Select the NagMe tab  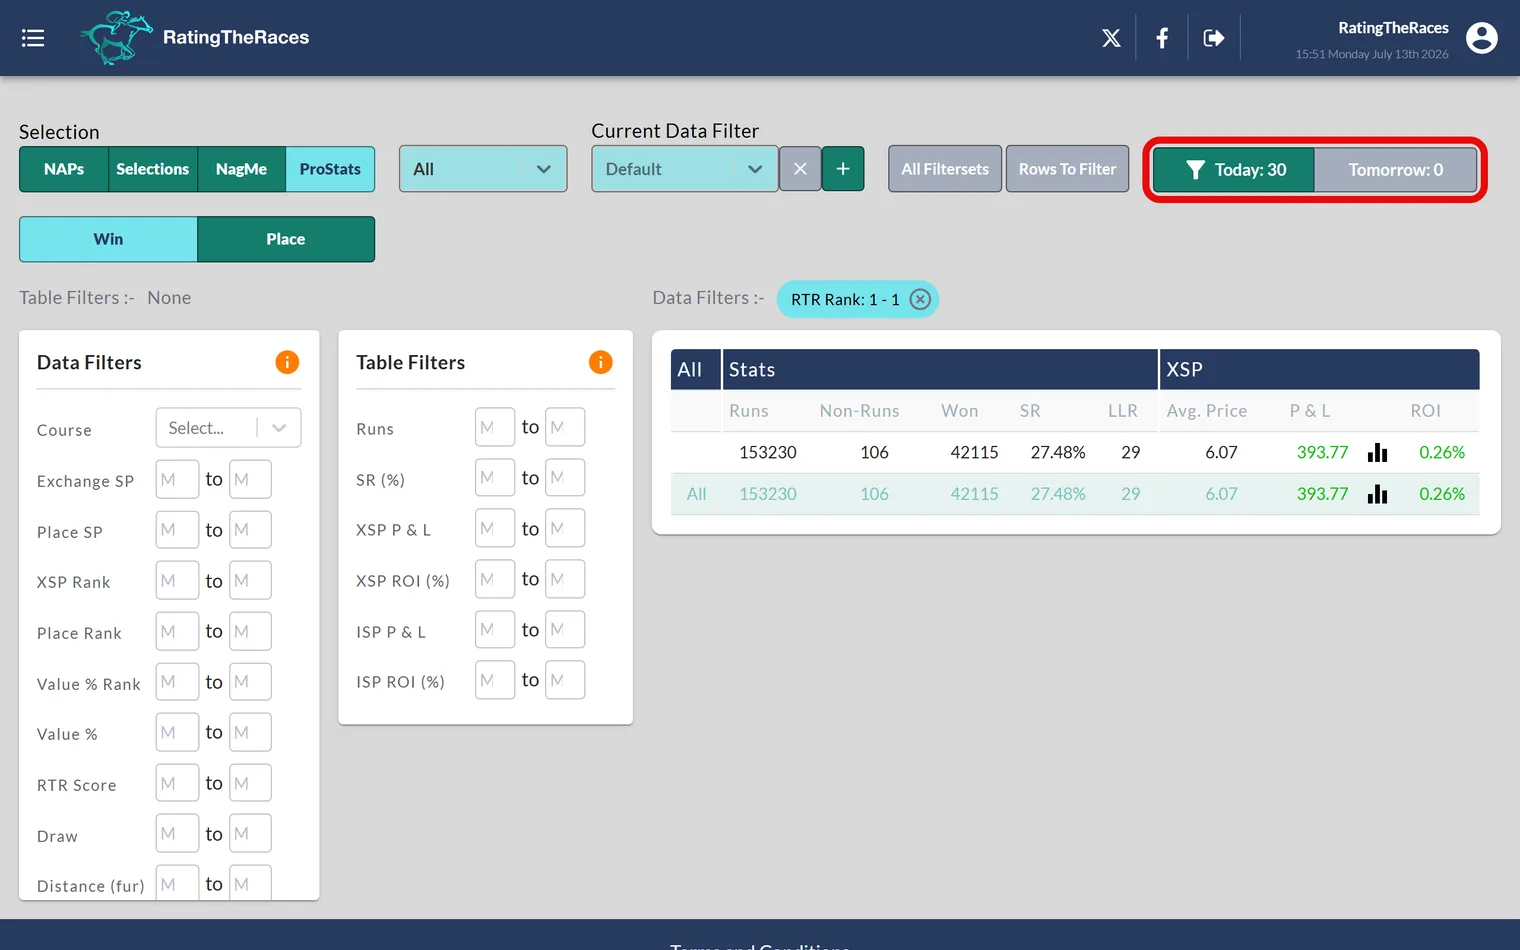(242, 169)
